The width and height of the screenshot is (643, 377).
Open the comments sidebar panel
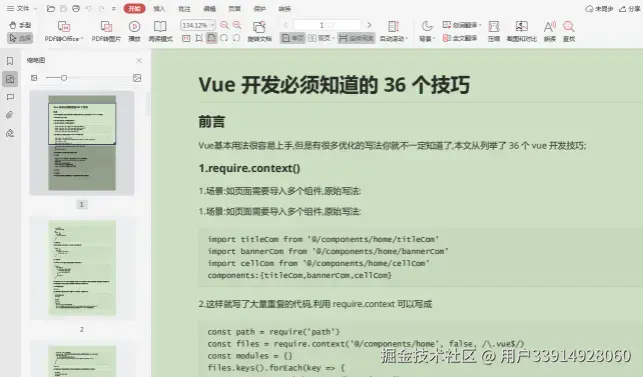[10, 97]
